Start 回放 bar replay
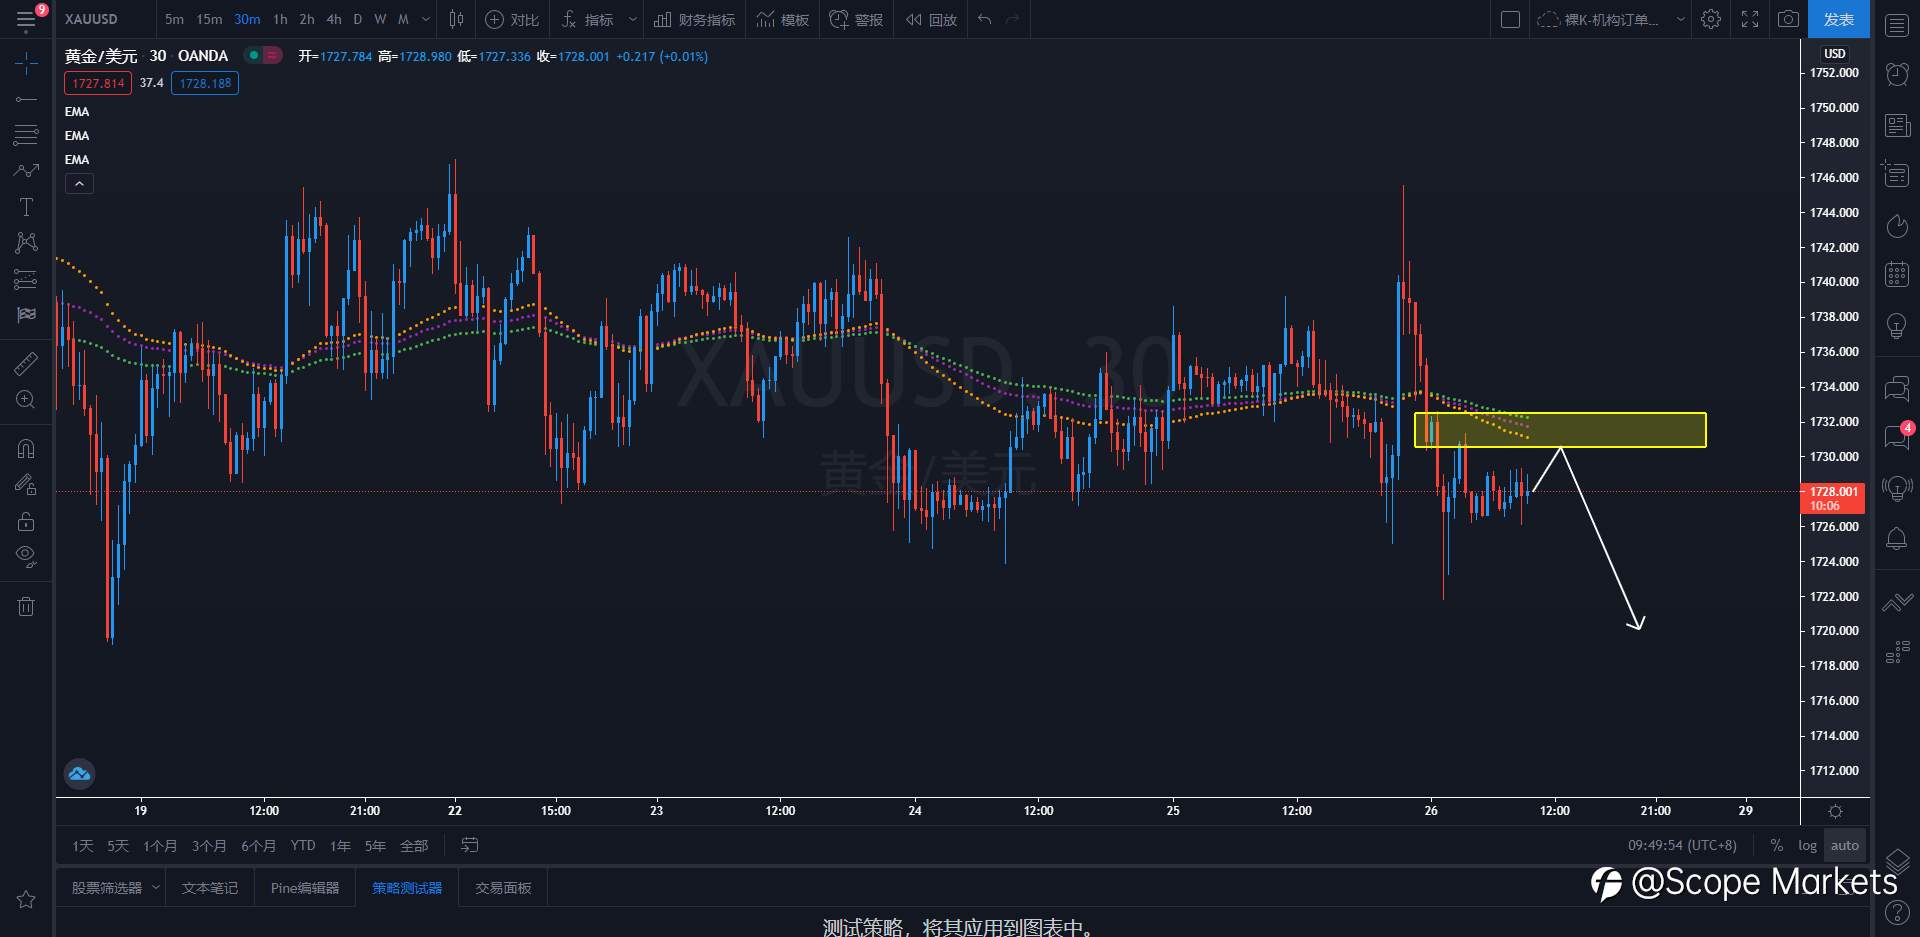Image resolution: width=1920 pixels, height=937 pixels. coord(931,19)
